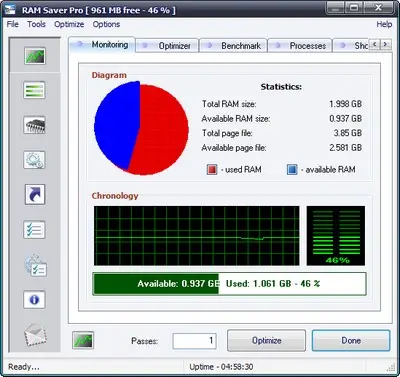Click the Passes input field
This screenshot has width=400, height=377.
pos(194,341)
